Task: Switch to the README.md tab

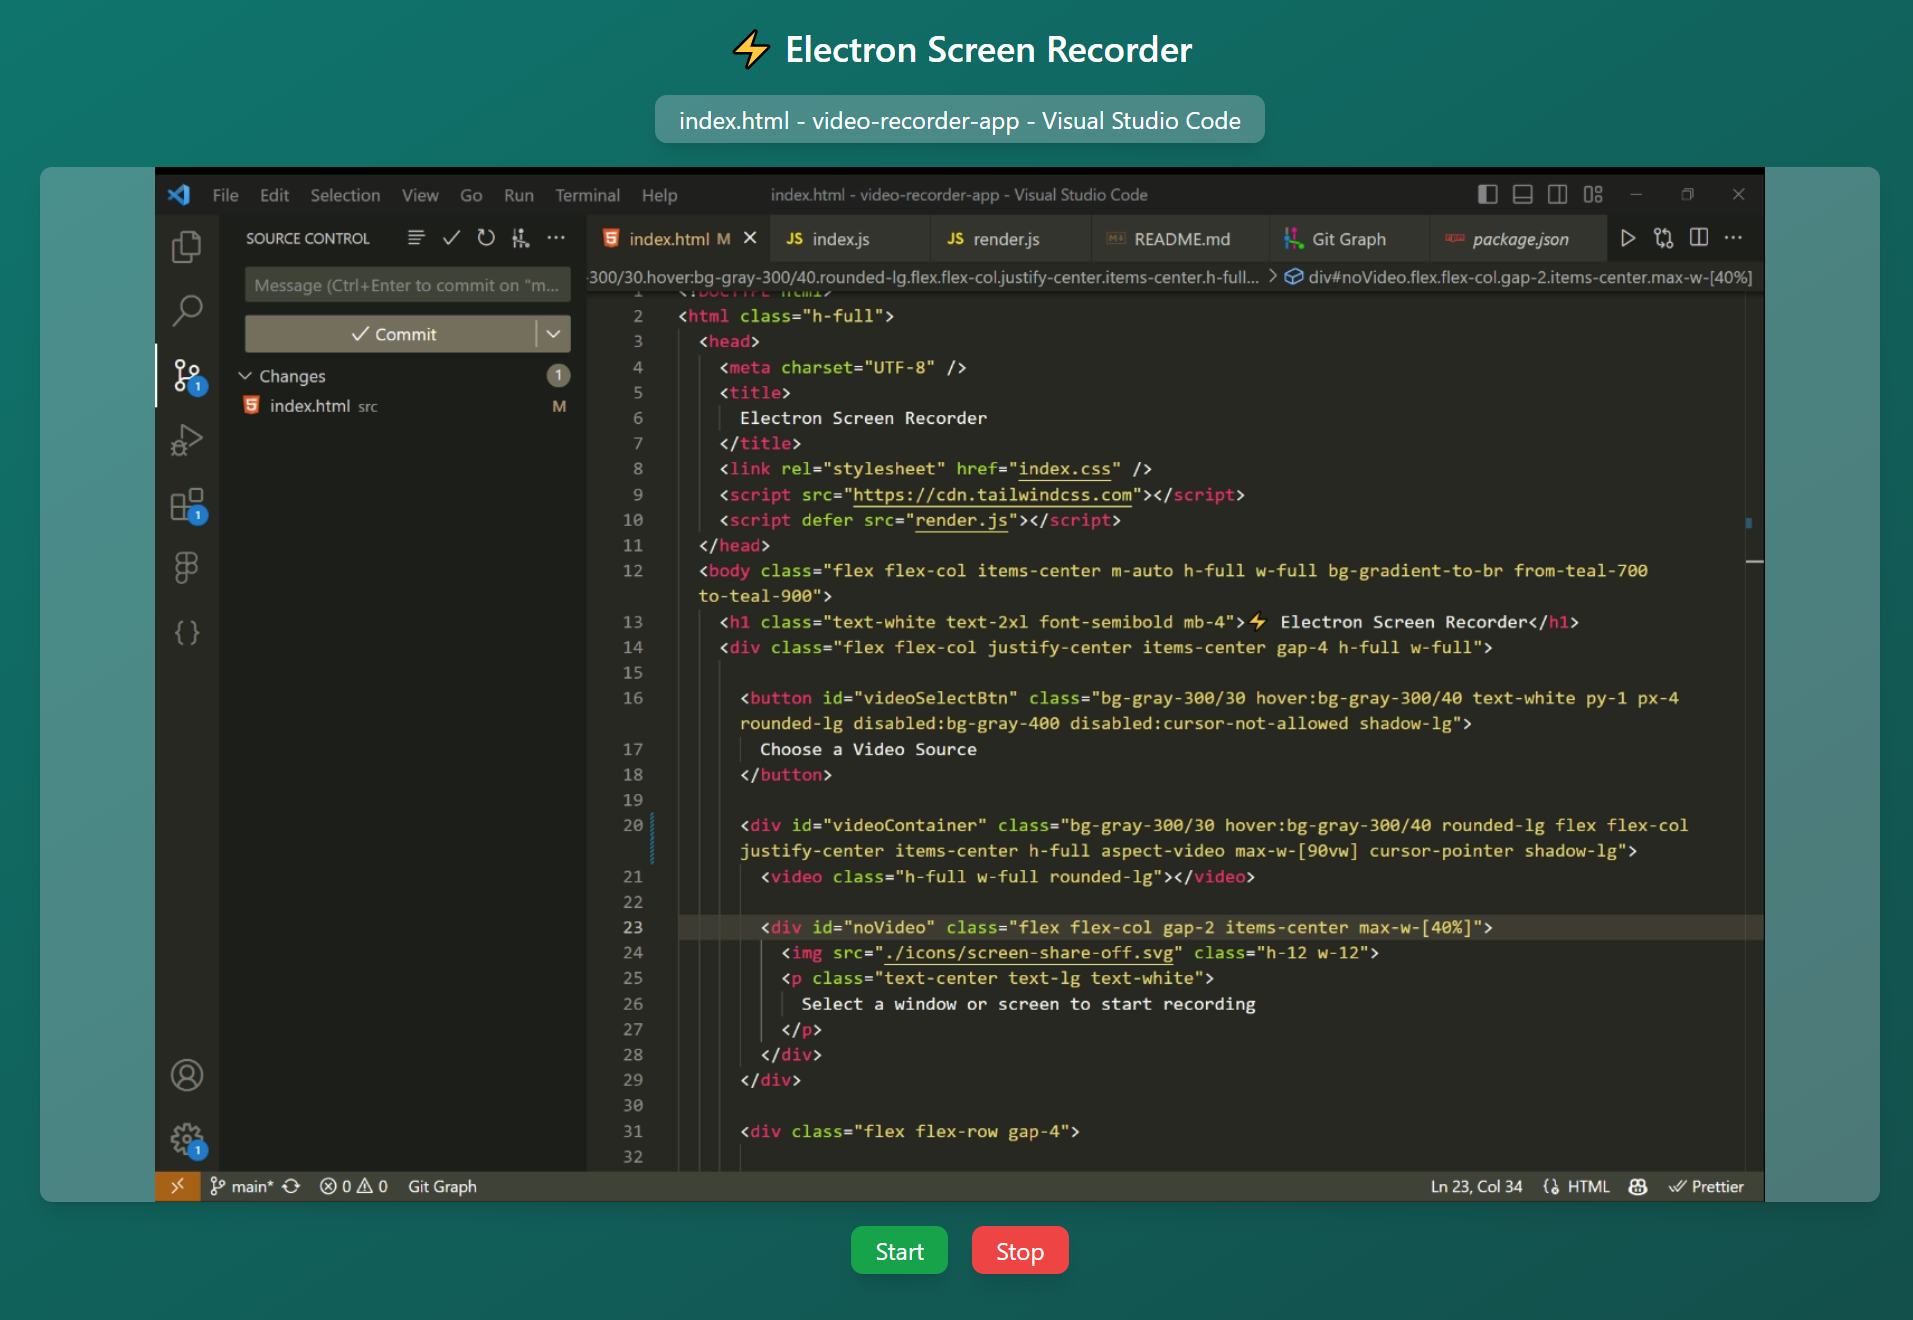Action: click(1181, 239)
